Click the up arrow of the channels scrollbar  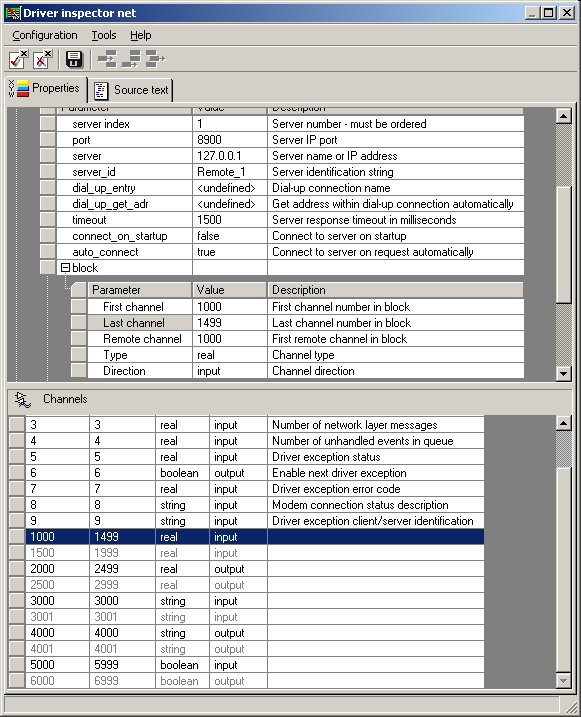click(564, 423)
